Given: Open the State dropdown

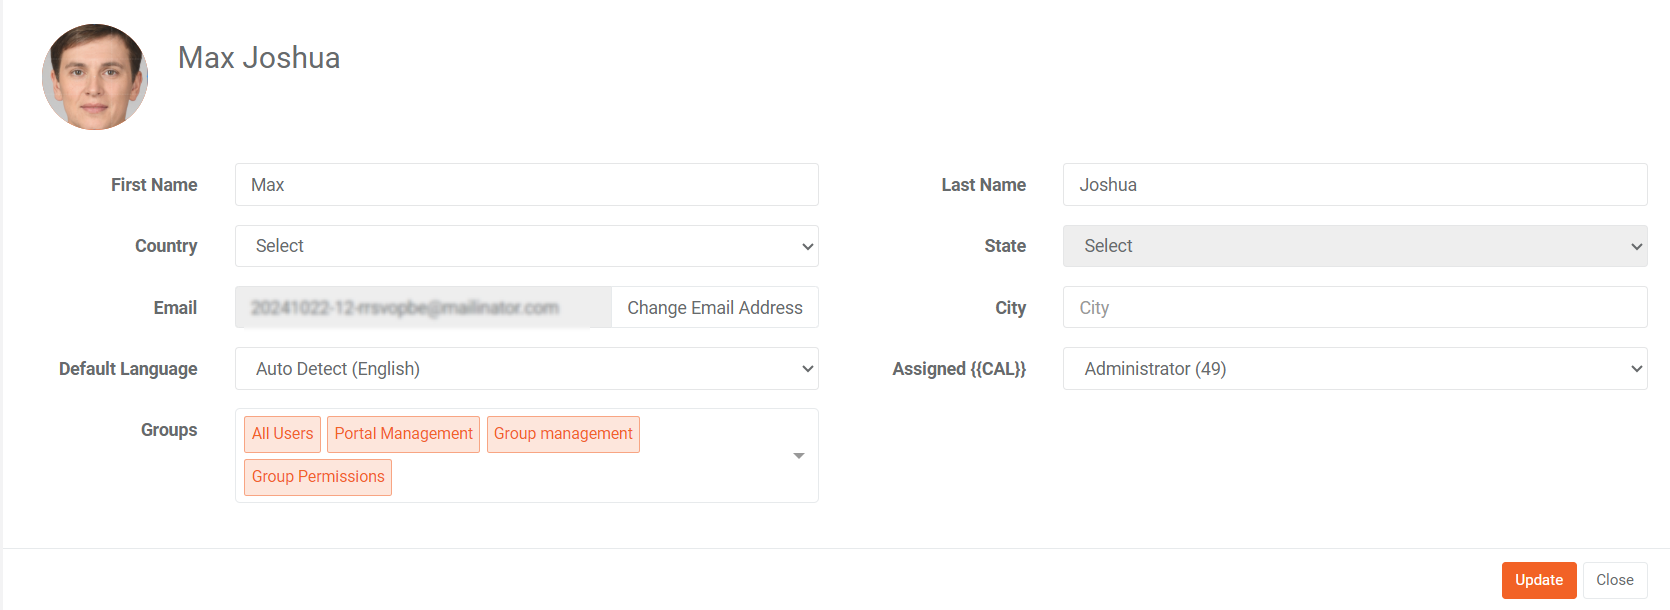Looking at the screenshot, I should pyautogui.click(x=1354, y=246).
